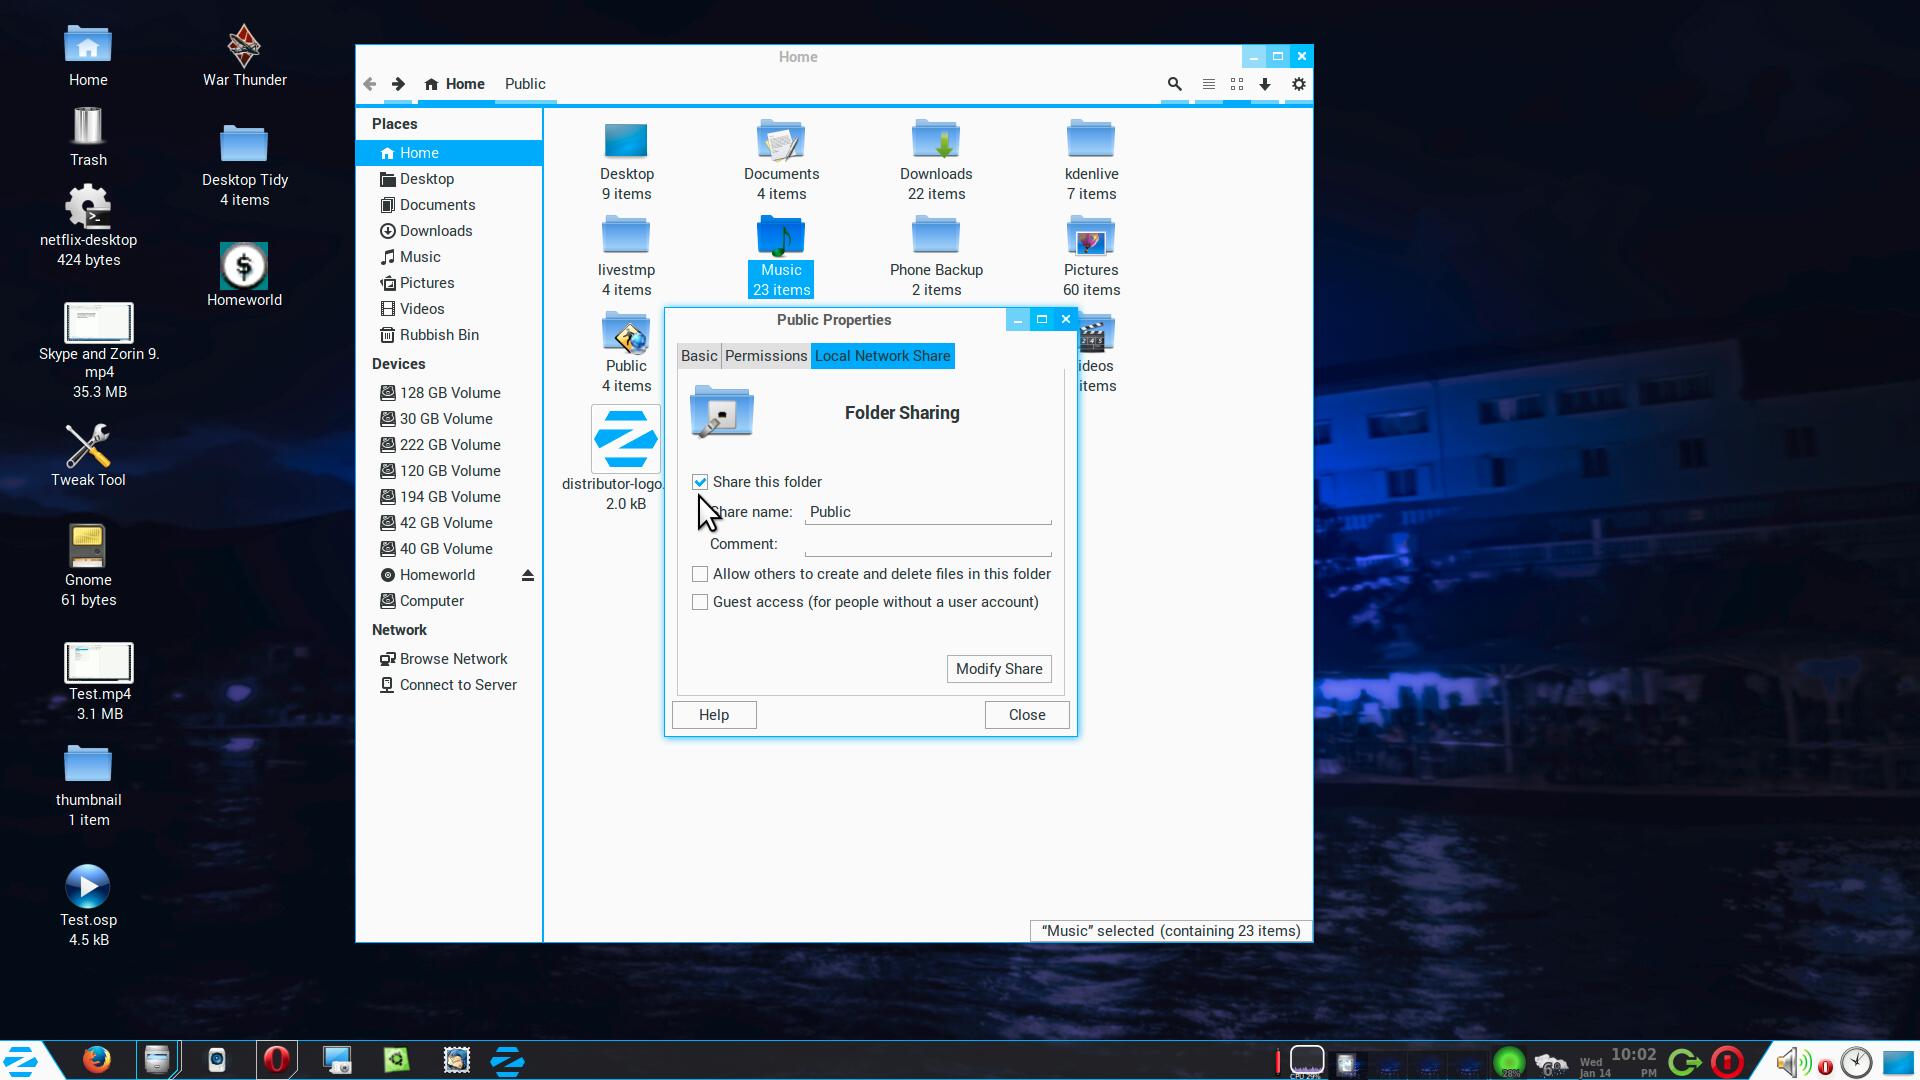Click the Share name text field

tap(928, 512)
